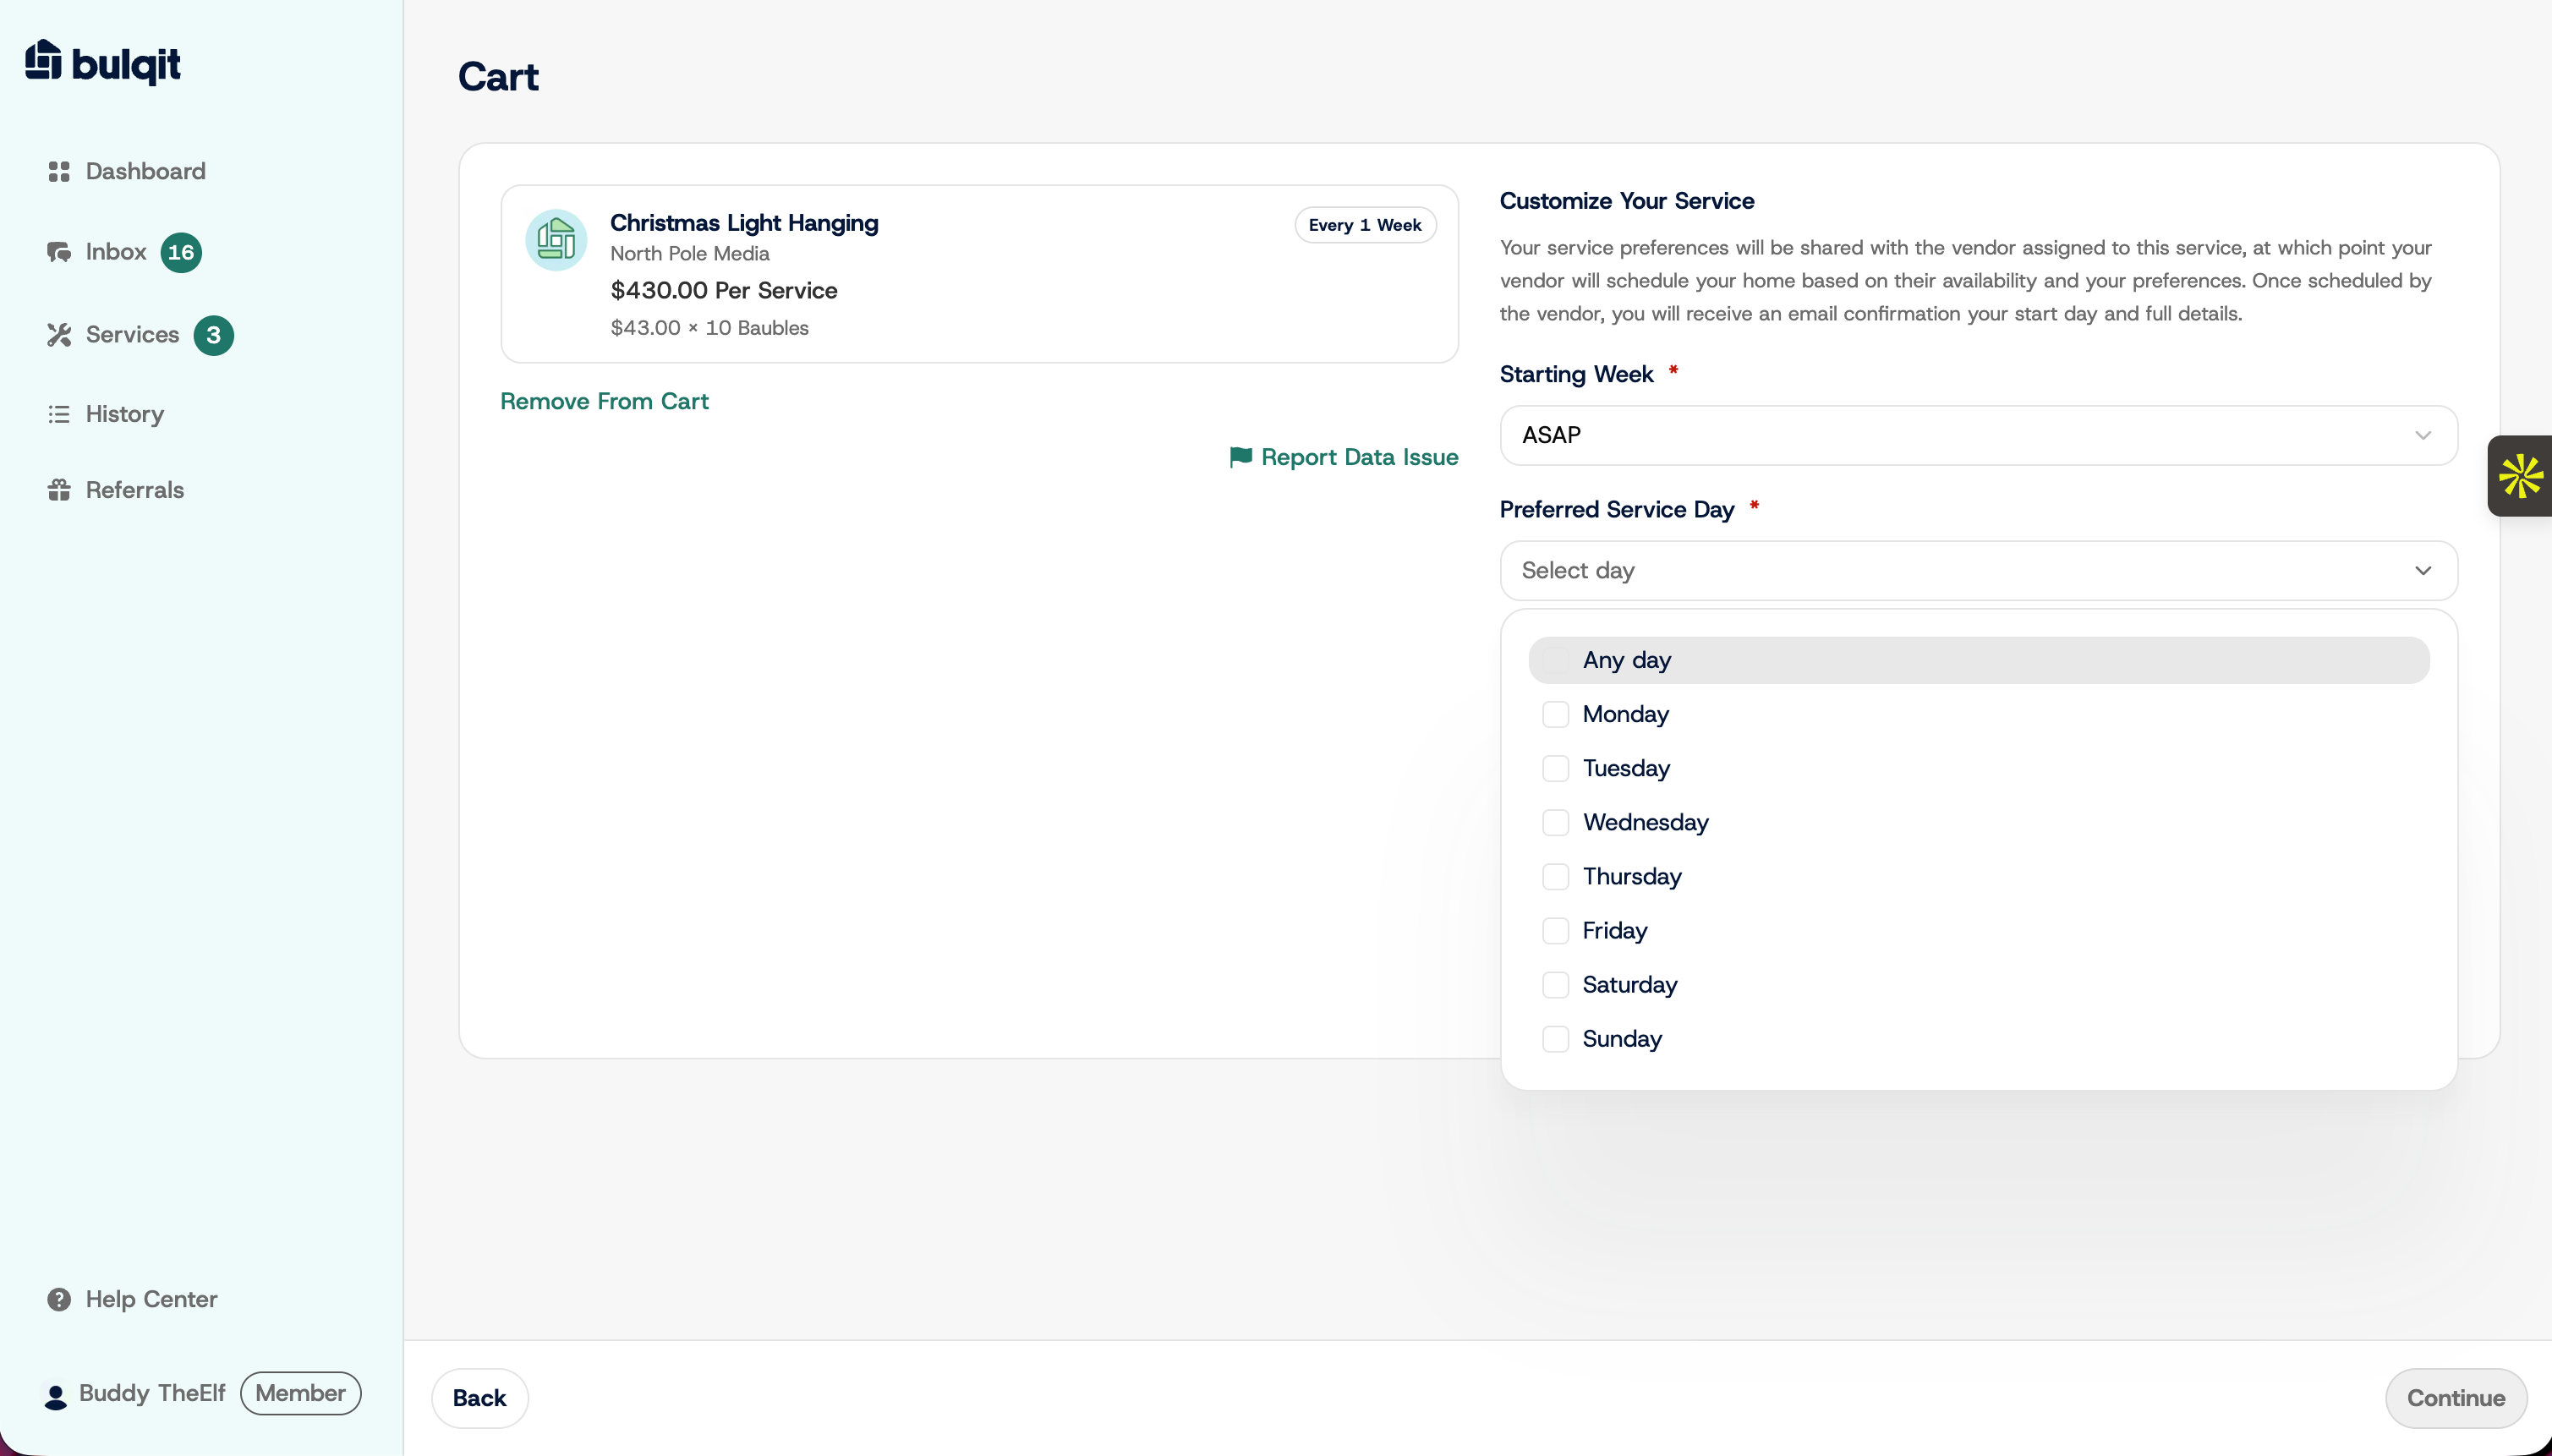Click Remove From Cart link
The width and height of the screenshot is (2552, 1456).
(604, 401)
